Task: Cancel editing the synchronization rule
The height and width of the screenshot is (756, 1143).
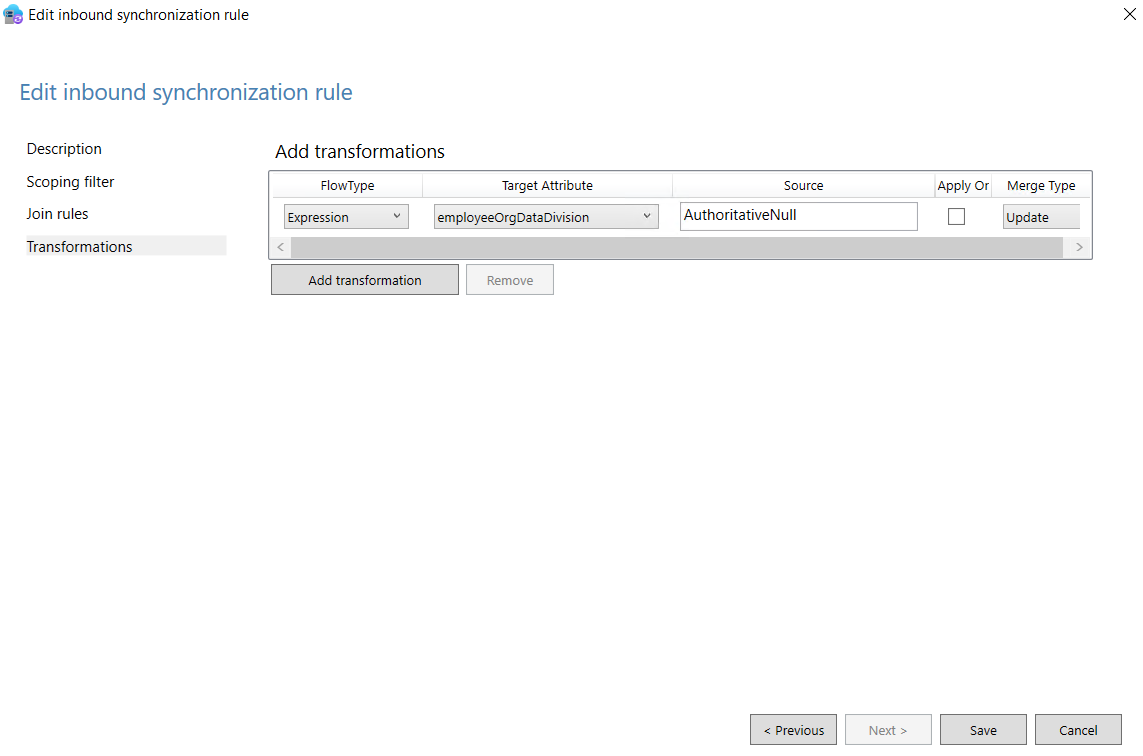Action: click(x=1078, y=730)
